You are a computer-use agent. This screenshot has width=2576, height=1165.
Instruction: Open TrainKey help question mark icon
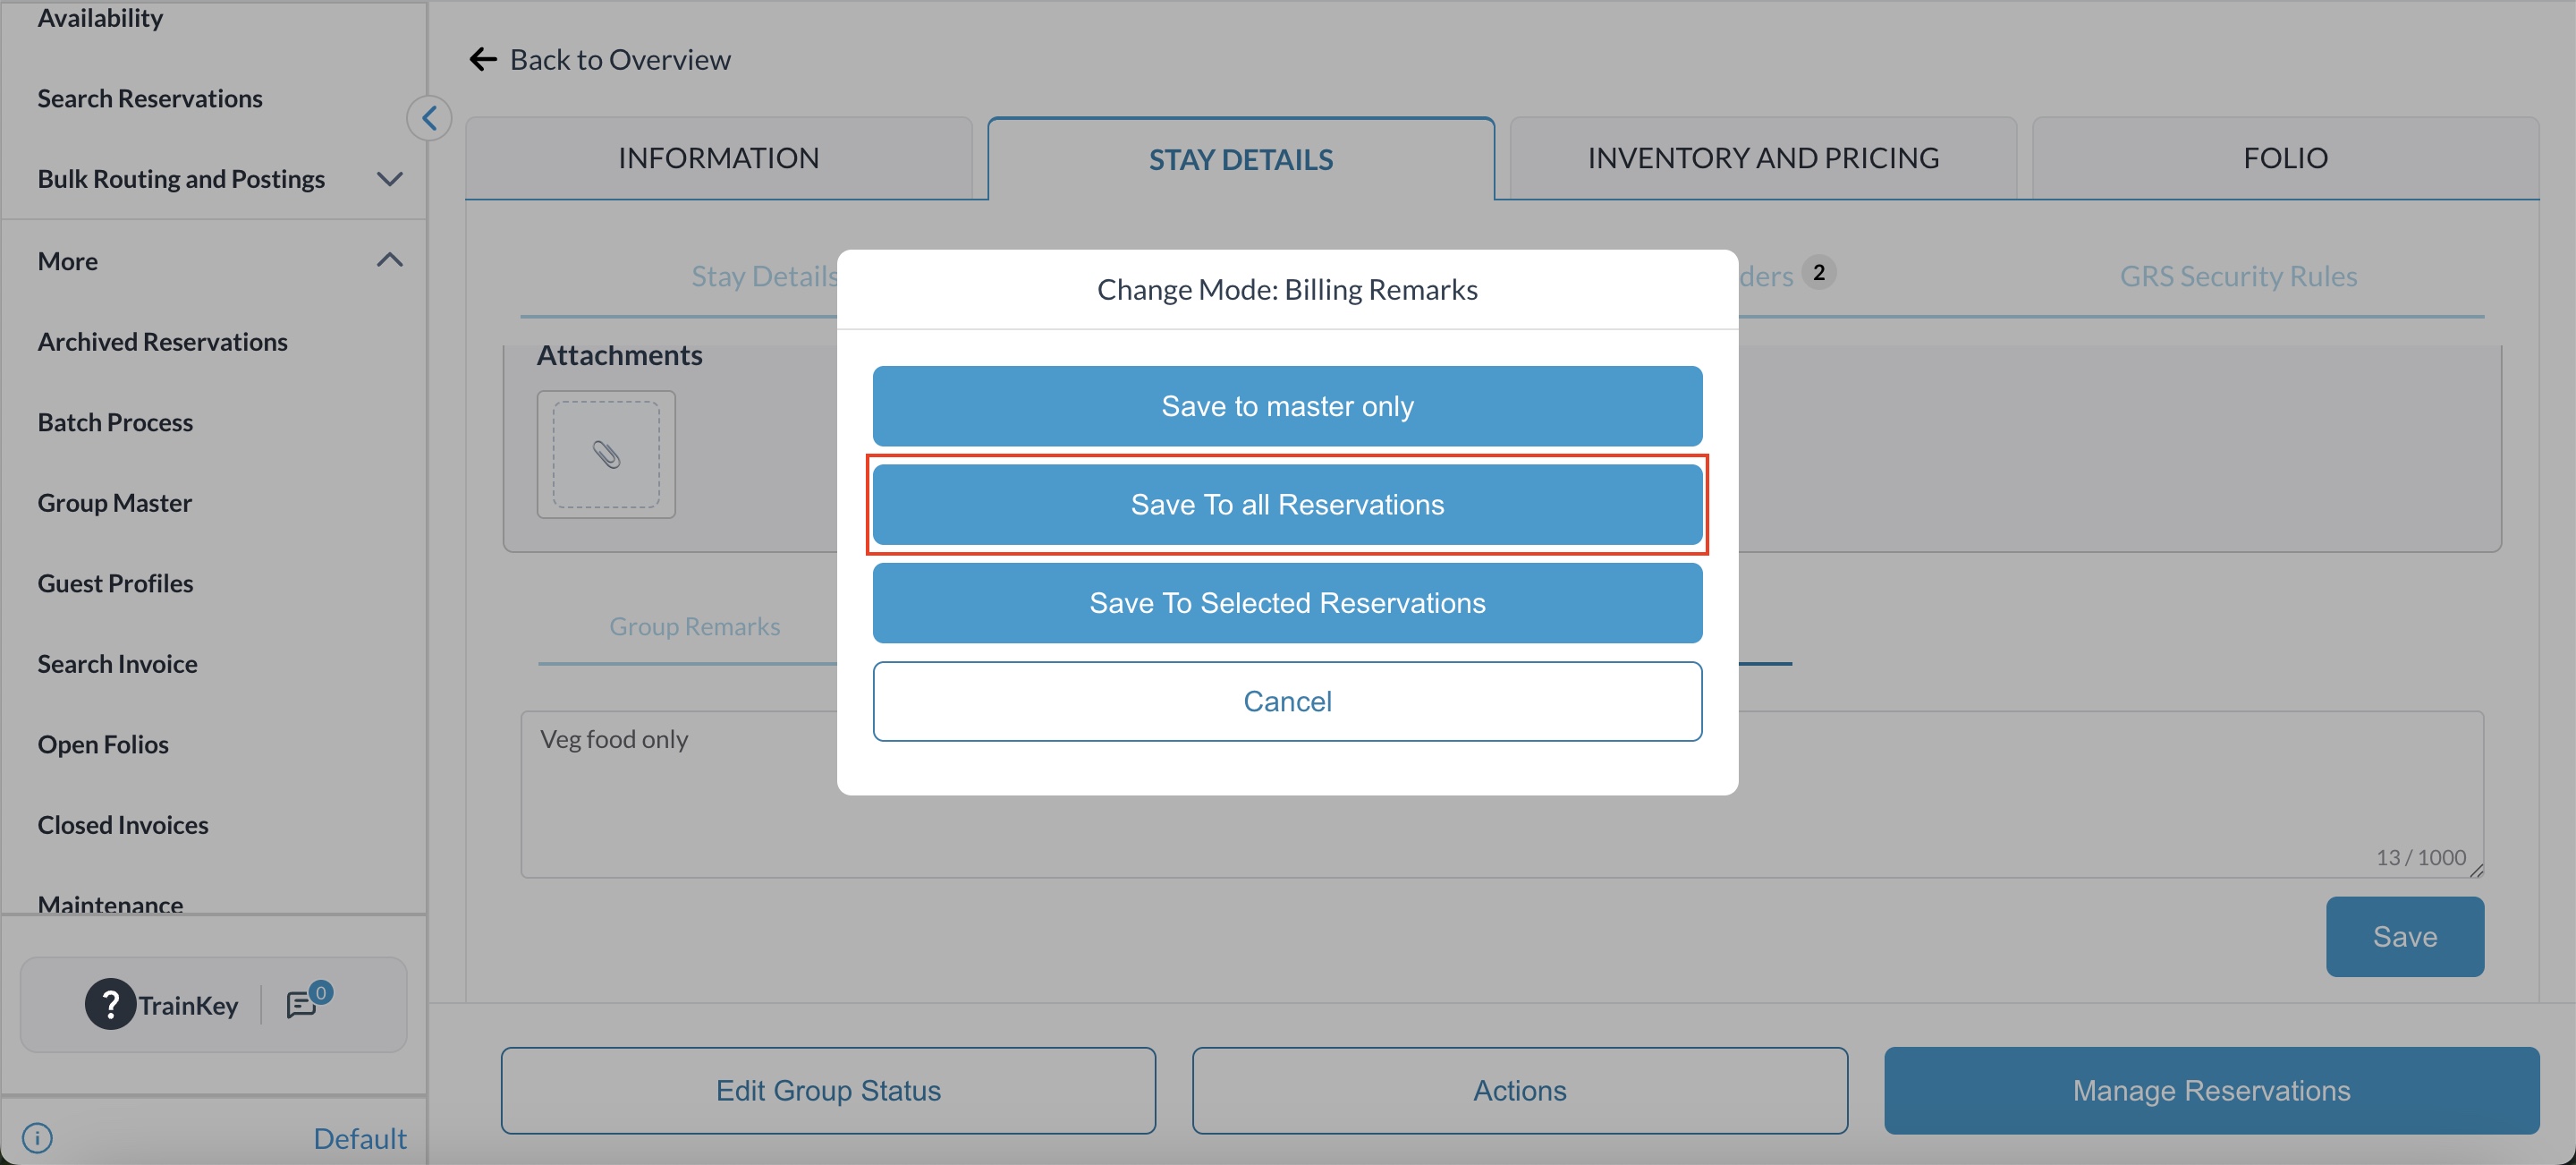click(x=110, y=1004)
